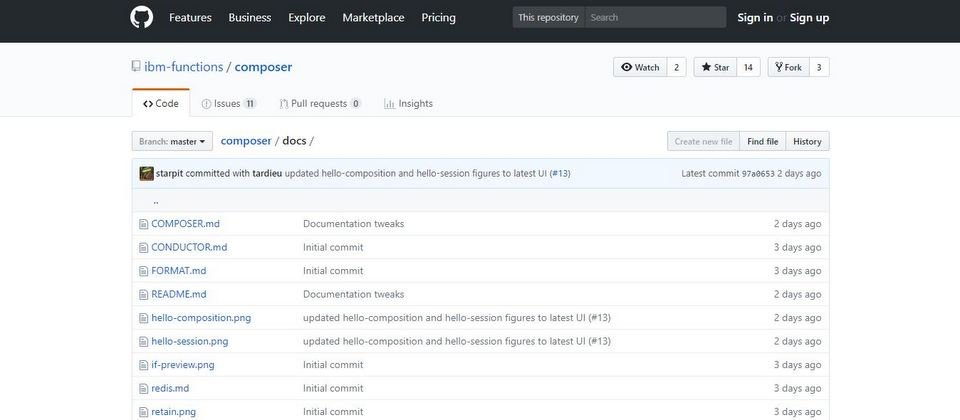960x420 pixels.
Task: Open the CONDUCTOR.md file
Action: (189, 247)
